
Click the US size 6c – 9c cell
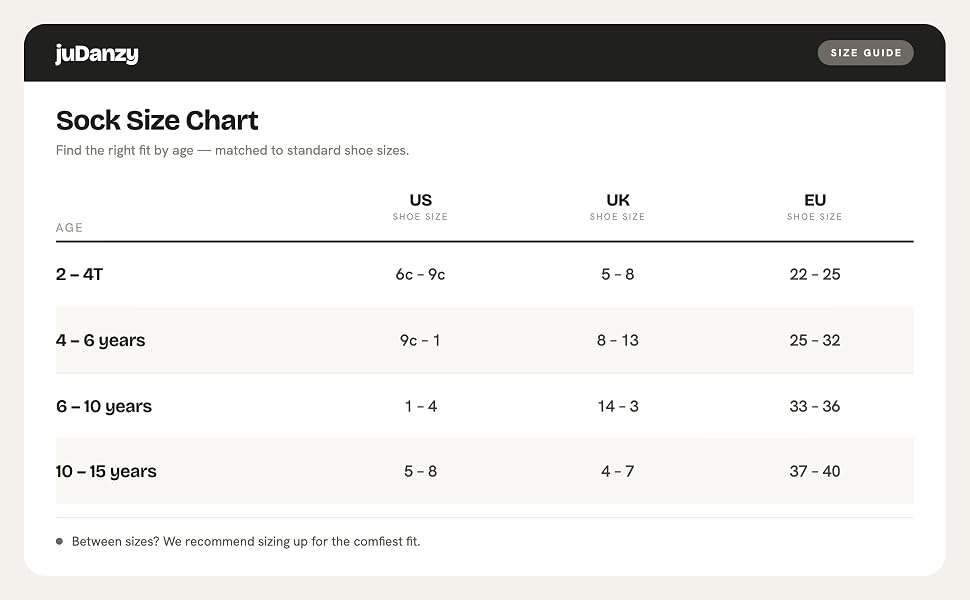pyautogui.click(x=420, y=274)
